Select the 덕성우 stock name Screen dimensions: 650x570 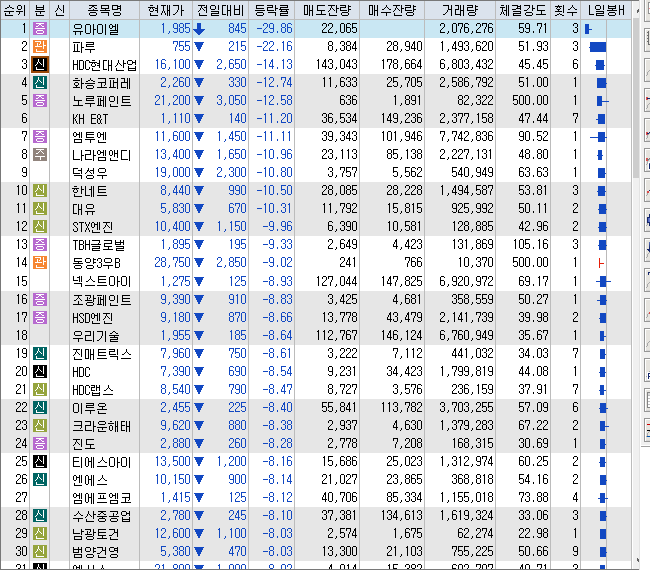pos(90,173)
